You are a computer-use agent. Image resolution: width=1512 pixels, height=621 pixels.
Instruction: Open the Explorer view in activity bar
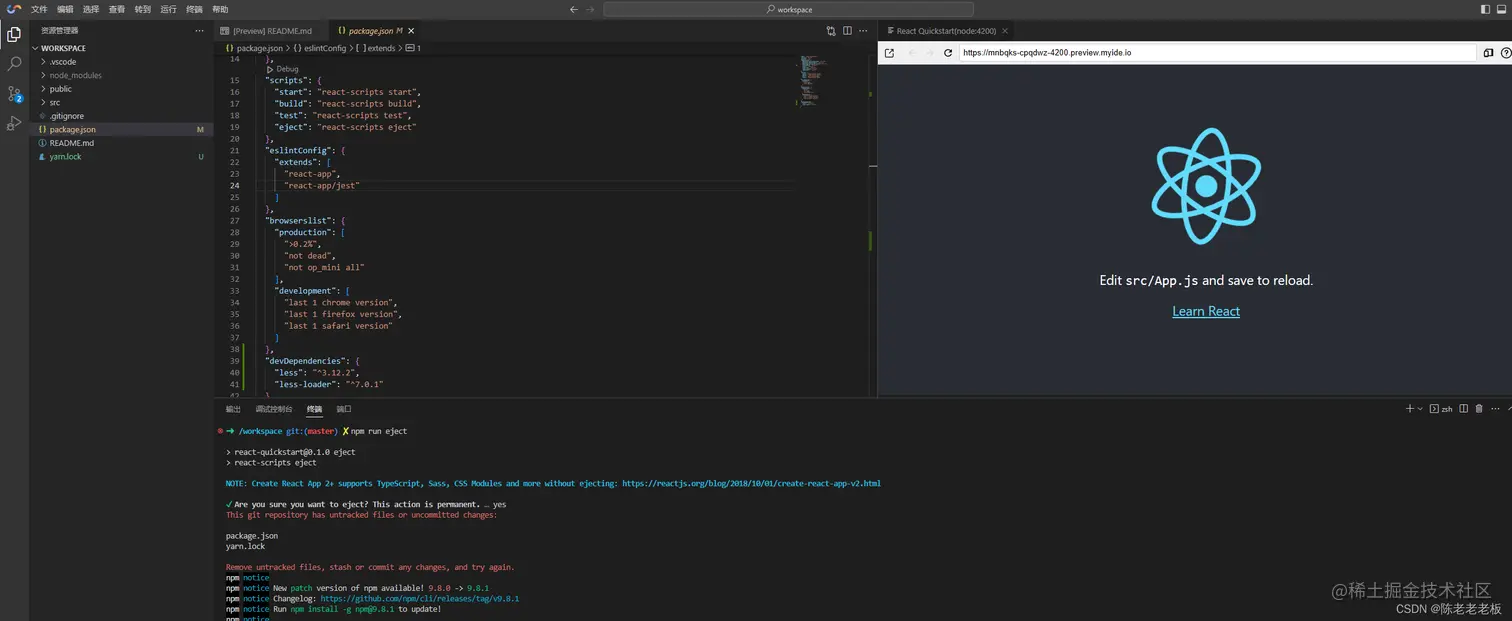pos(14,34)
